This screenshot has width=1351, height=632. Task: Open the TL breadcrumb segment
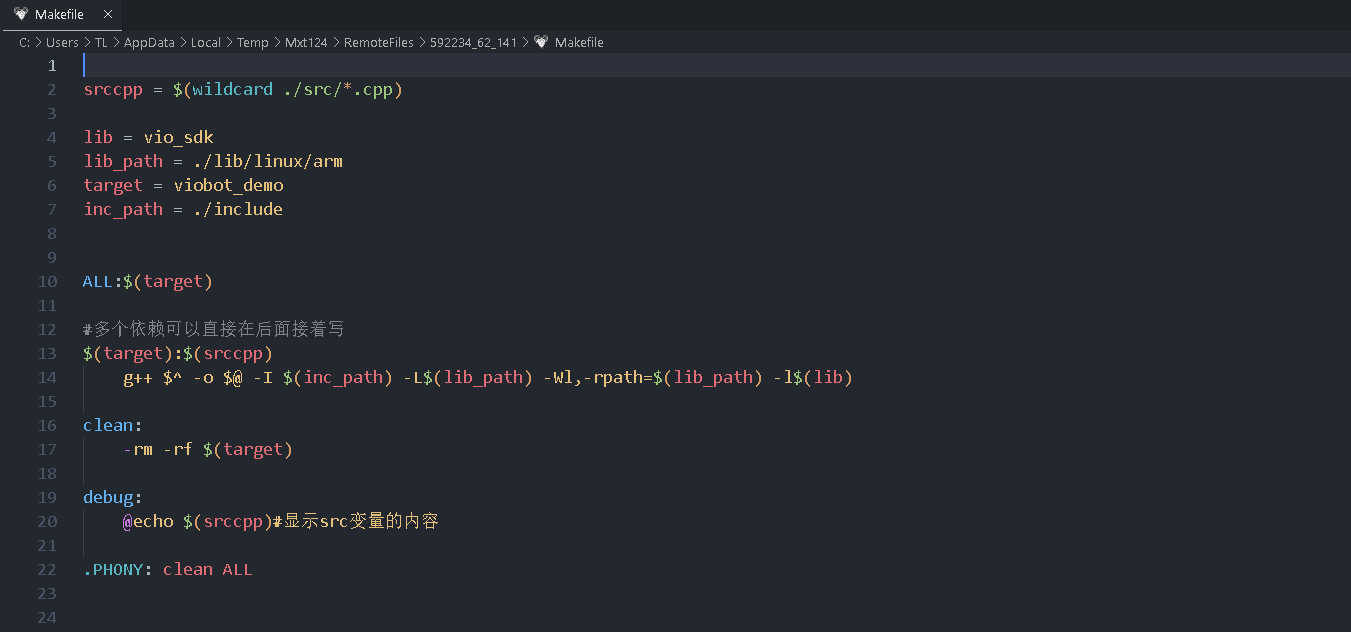[x=101, y=43]
